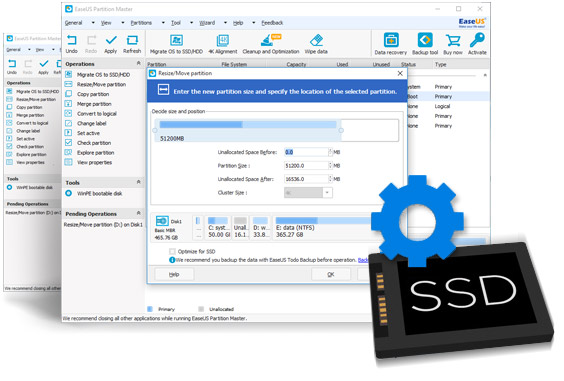564x381 pixels.
Task: Adjust the Partition Size spinner arrows
Action: [330, 165]
